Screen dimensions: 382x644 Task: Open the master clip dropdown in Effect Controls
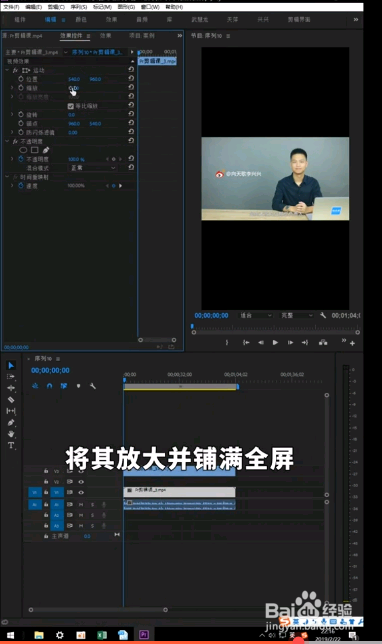pyautogui.click(x=65, y=52)
